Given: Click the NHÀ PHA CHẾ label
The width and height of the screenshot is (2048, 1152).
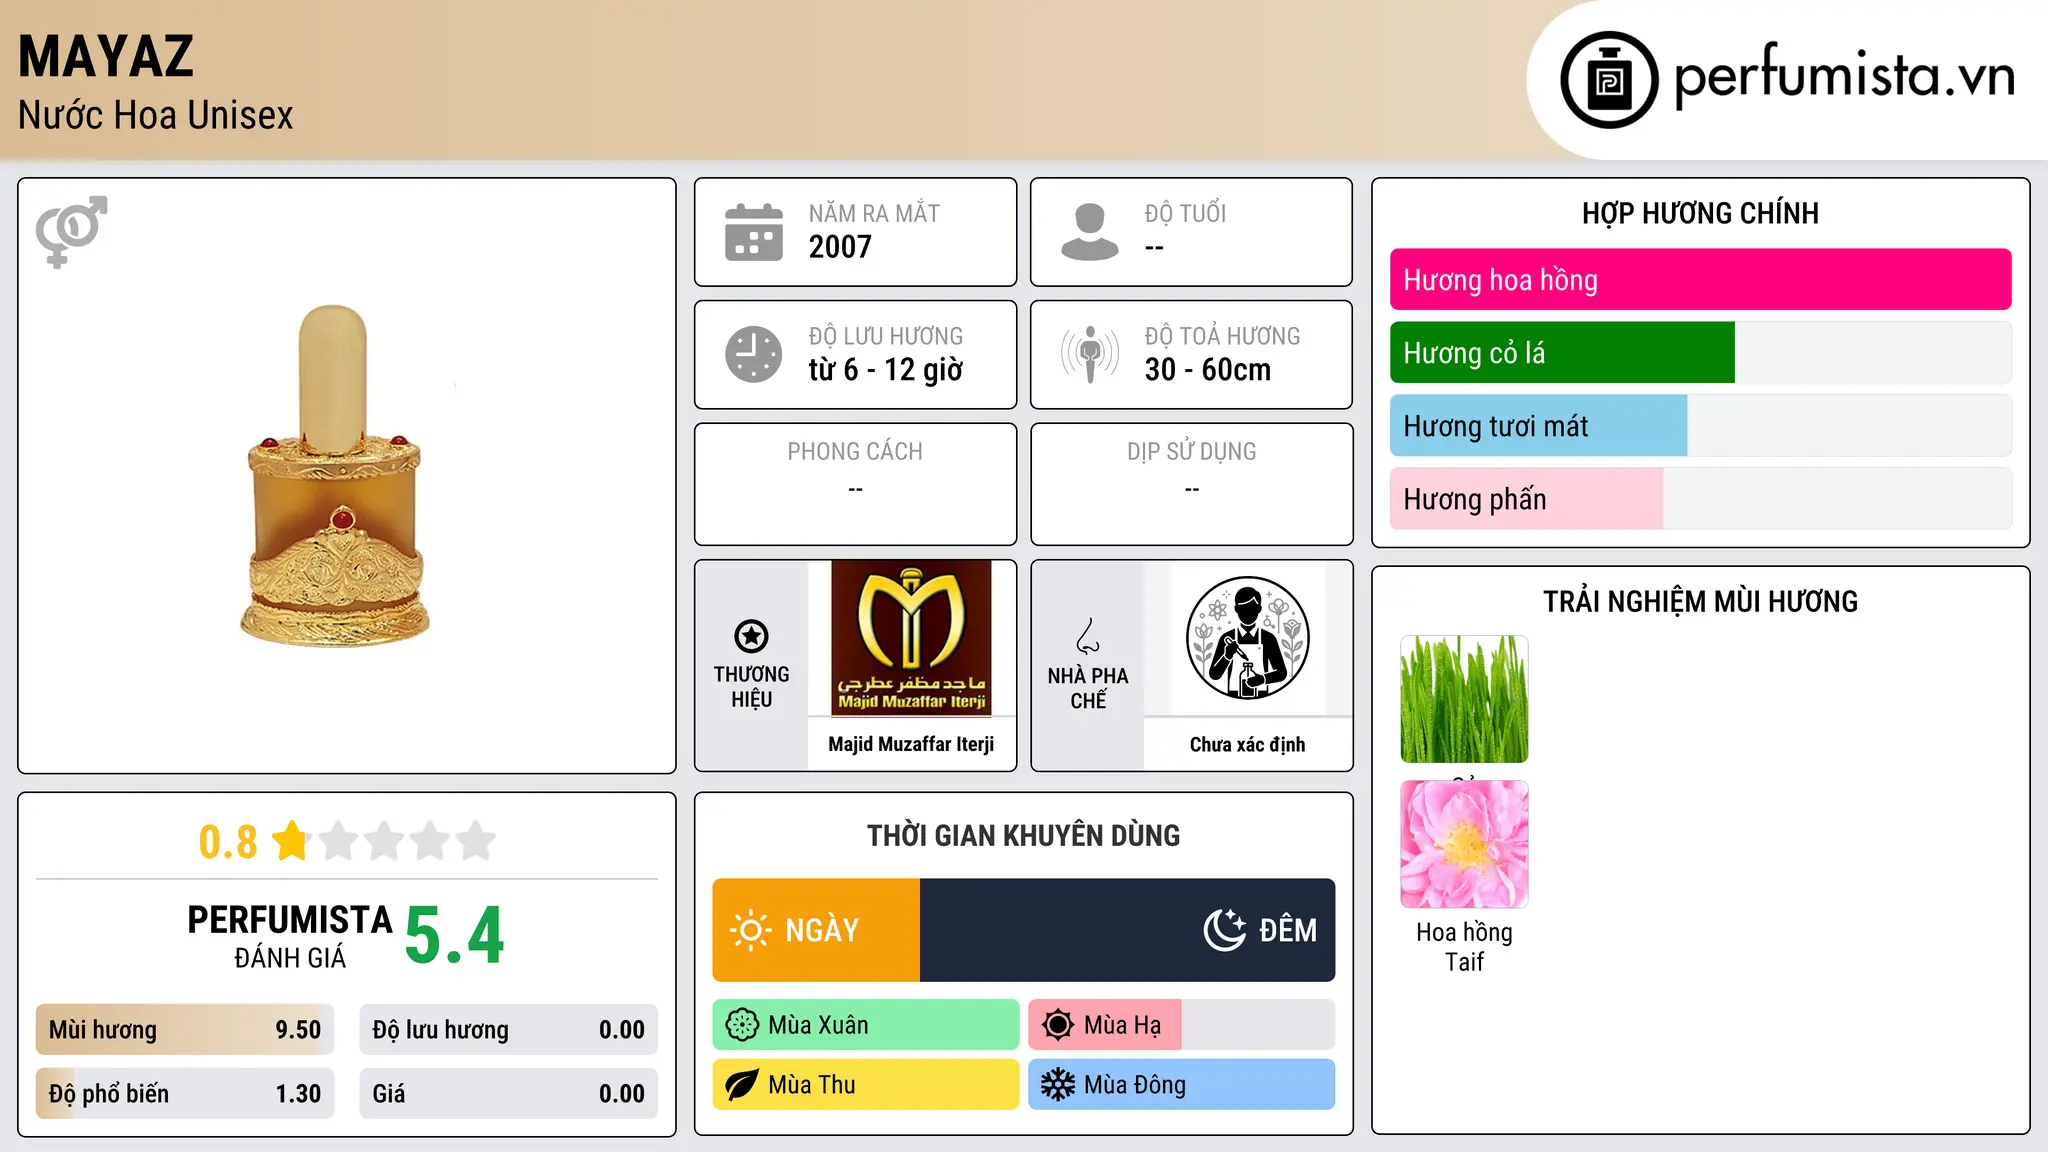Looking at the screenshot, I should pyautogui.click(x=1088, y=688).
